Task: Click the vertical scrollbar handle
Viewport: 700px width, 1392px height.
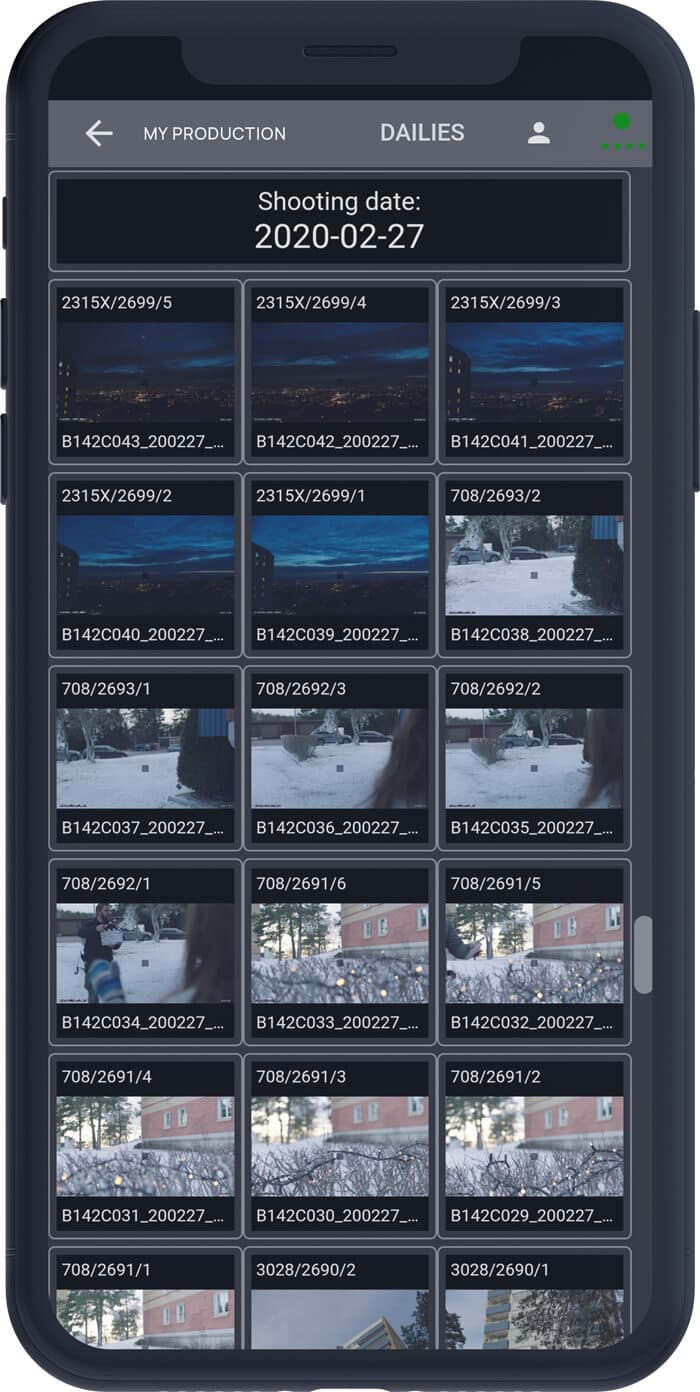Action: 643,954
